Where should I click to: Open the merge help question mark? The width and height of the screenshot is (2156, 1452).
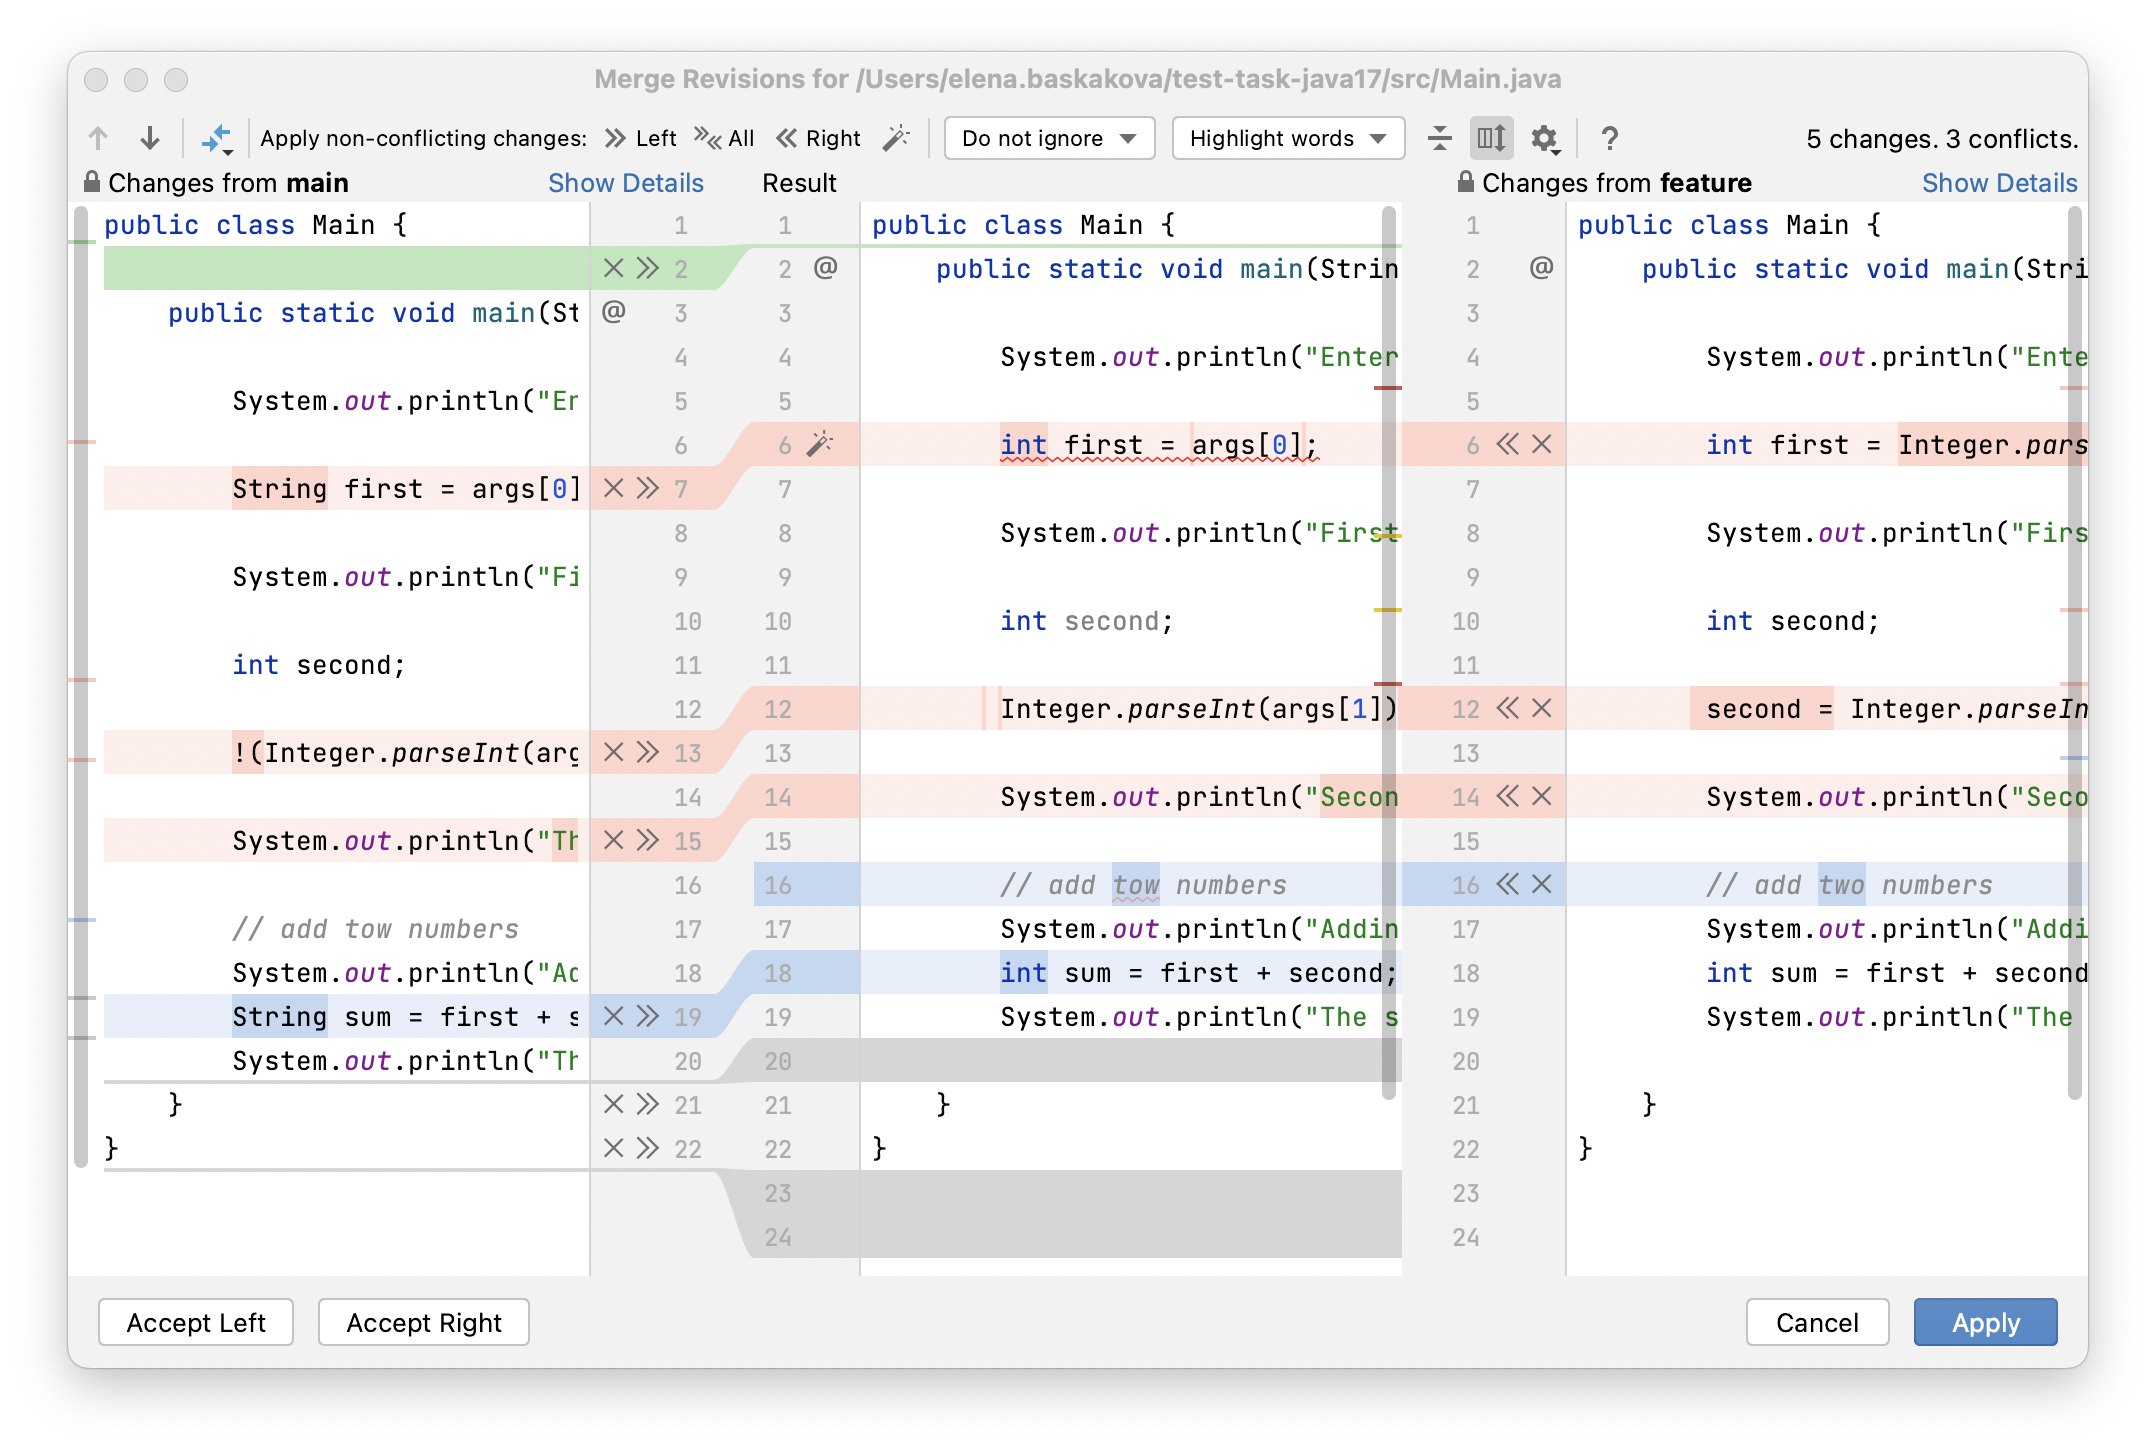point(1610,138)
